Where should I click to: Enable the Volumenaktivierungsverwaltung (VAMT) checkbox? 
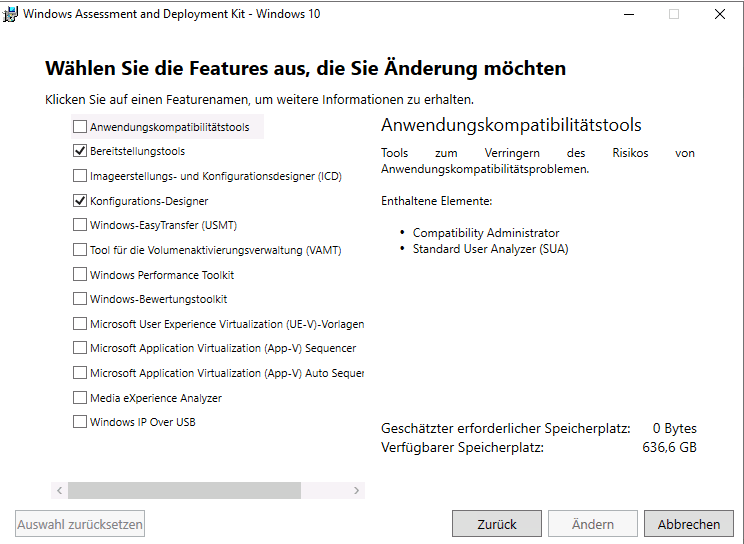tap(80, 250)
